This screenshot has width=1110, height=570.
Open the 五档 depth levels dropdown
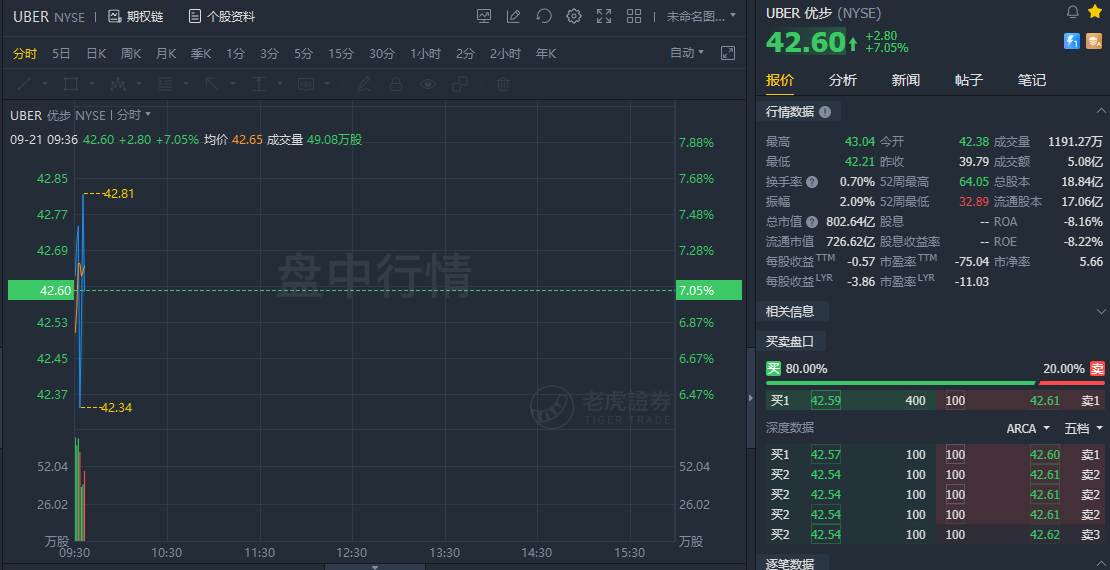click(1084, 428)
